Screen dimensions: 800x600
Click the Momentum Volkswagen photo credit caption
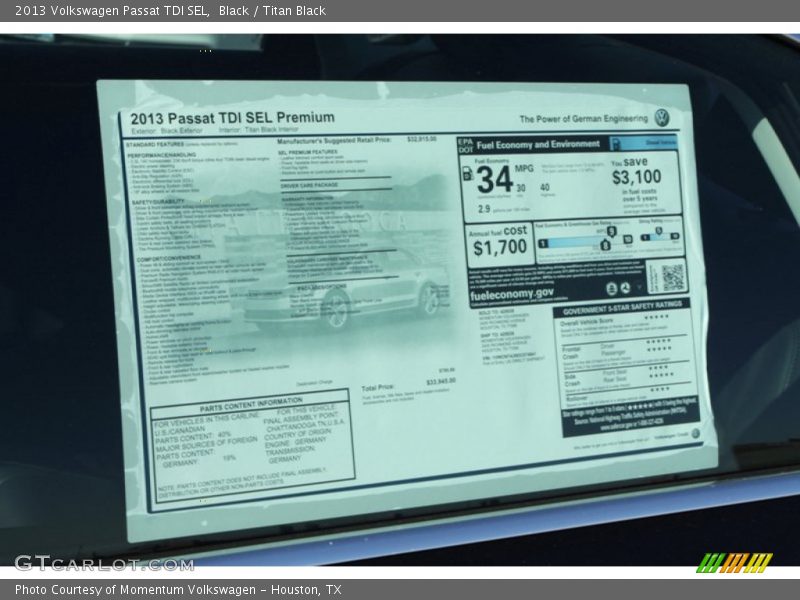[178, 590]
